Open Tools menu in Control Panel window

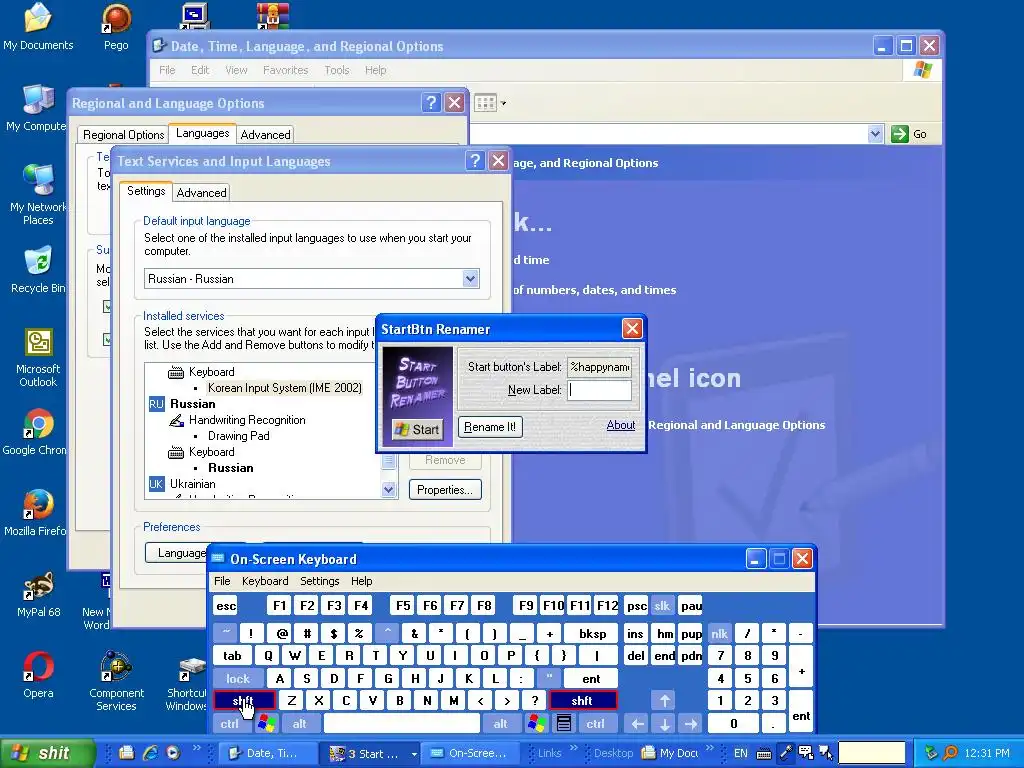337,70
